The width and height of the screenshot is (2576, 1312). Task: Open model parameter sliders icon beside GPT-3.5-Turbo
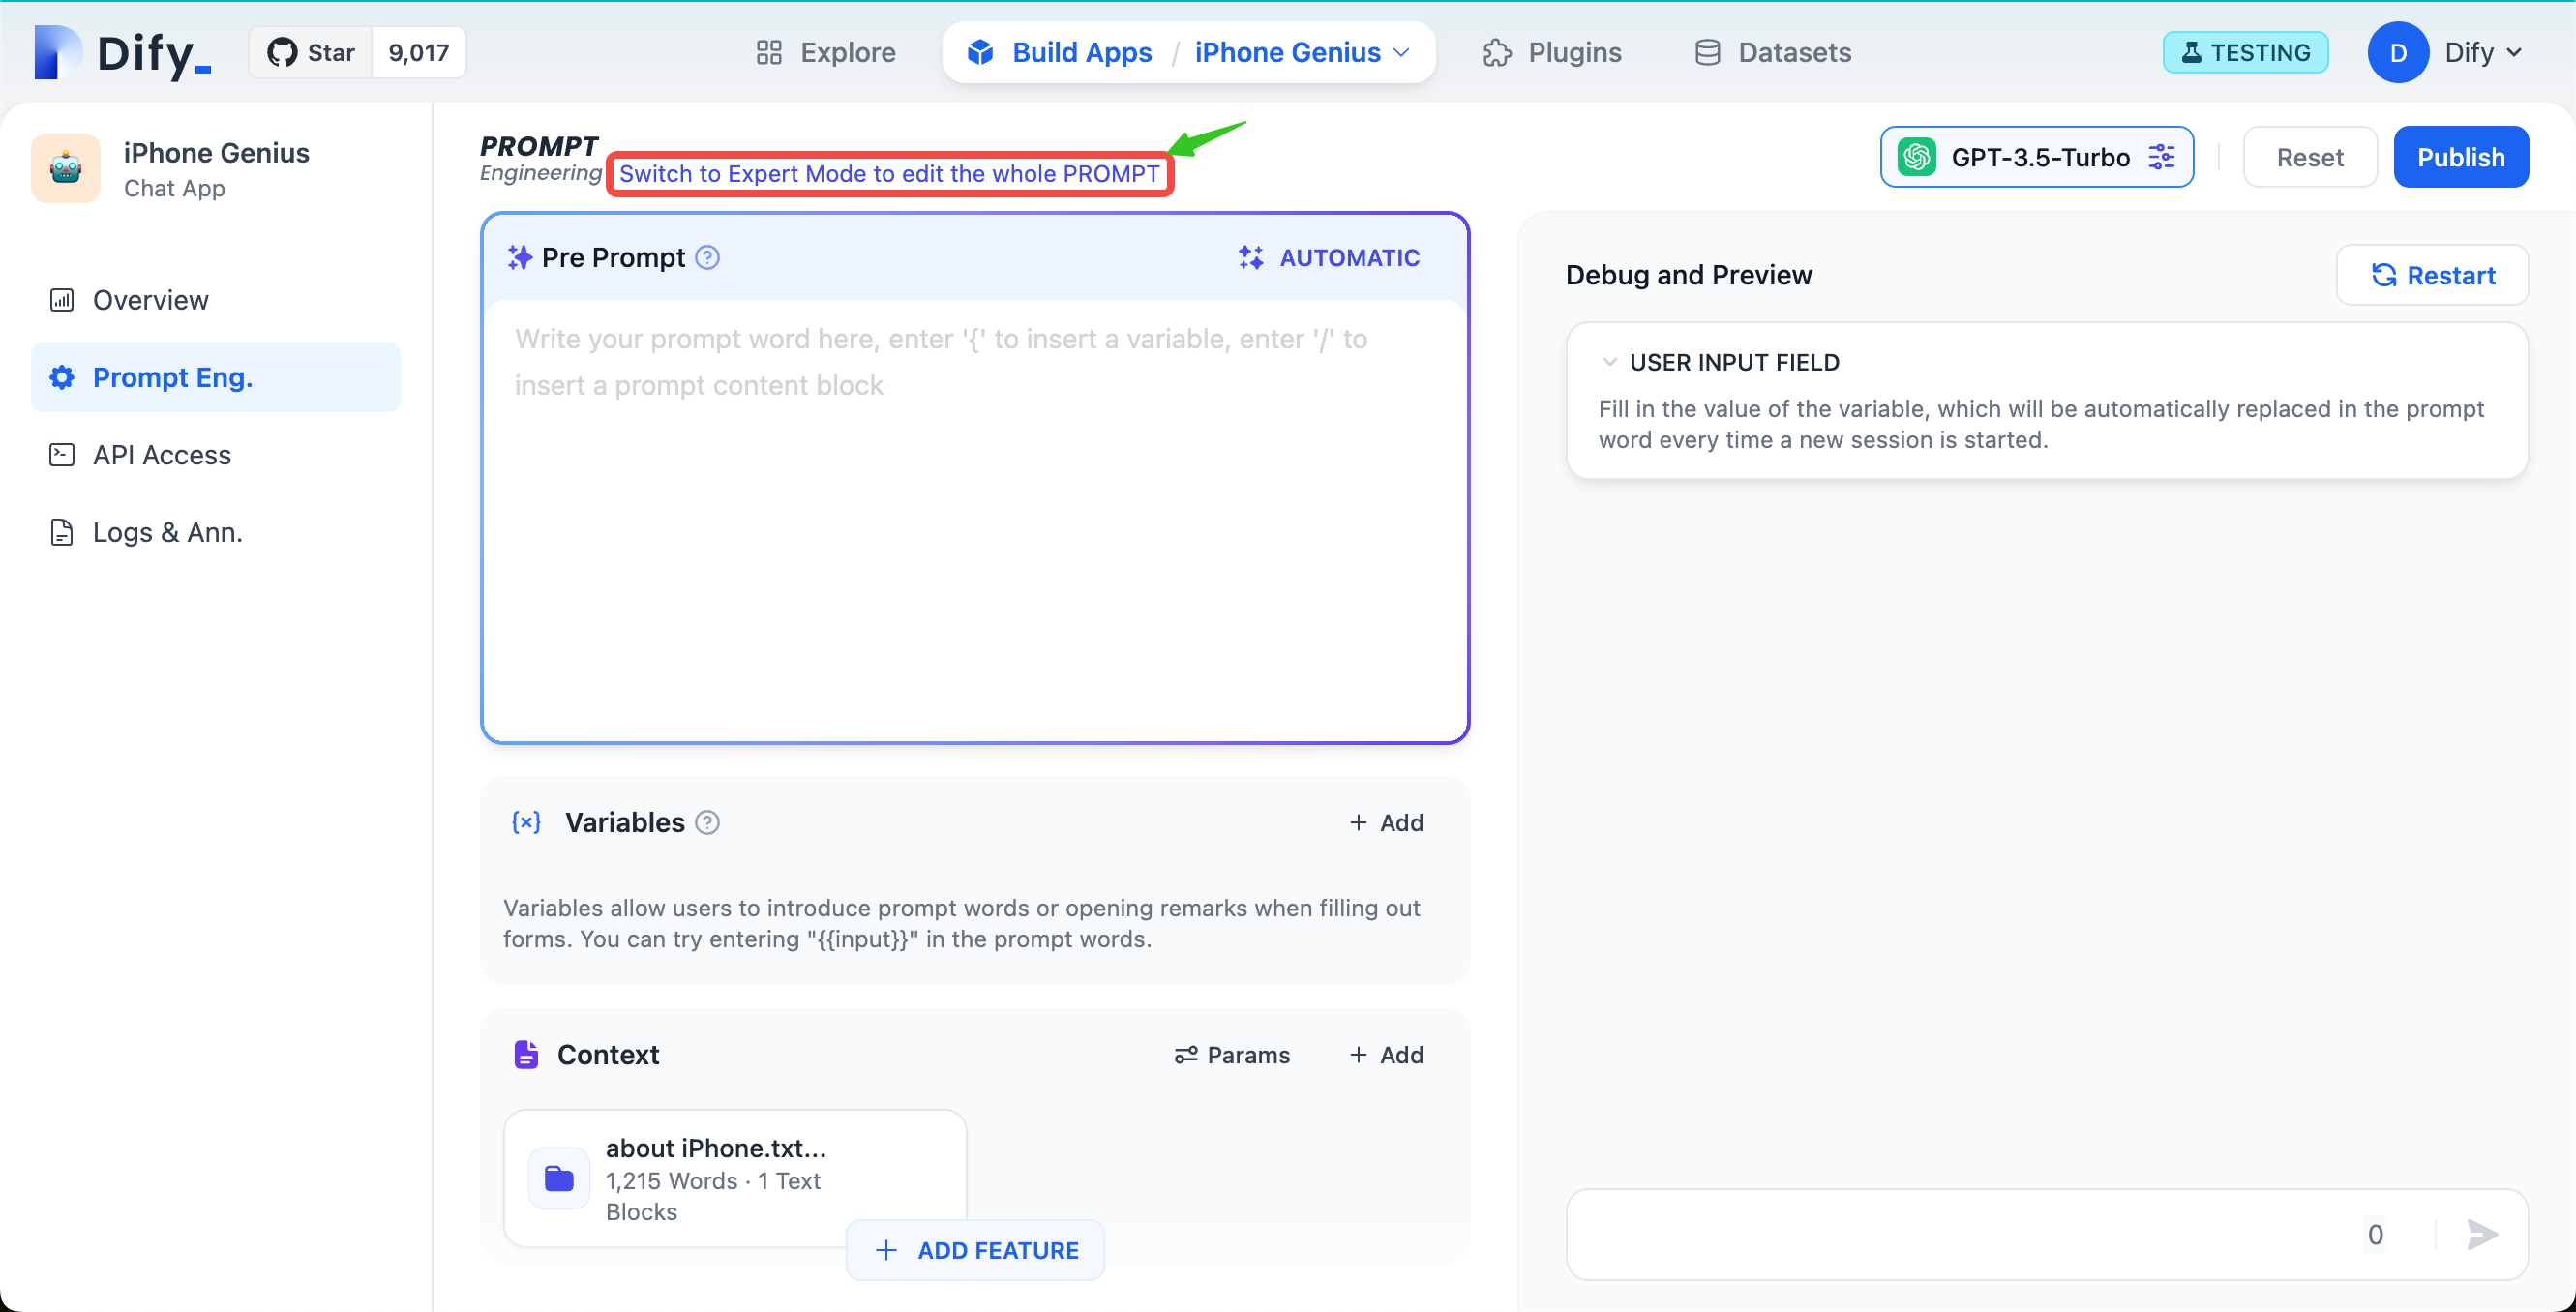click(x=2162, y=157)
